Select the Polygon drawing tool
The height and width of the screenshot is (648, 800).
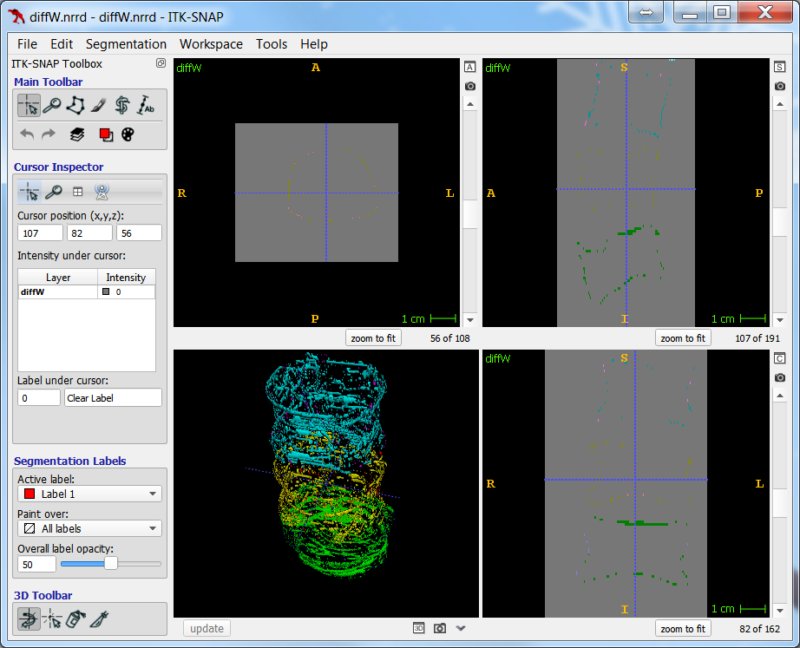(76, 105)
